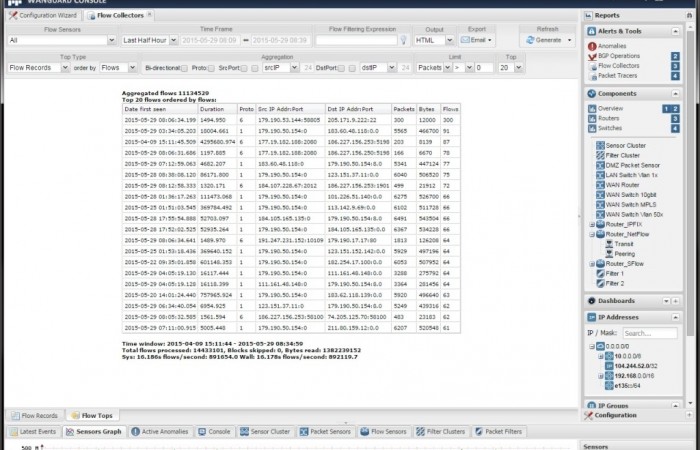
Task: Collapse the Alerts & Tools panel
Action: (675, 31)
